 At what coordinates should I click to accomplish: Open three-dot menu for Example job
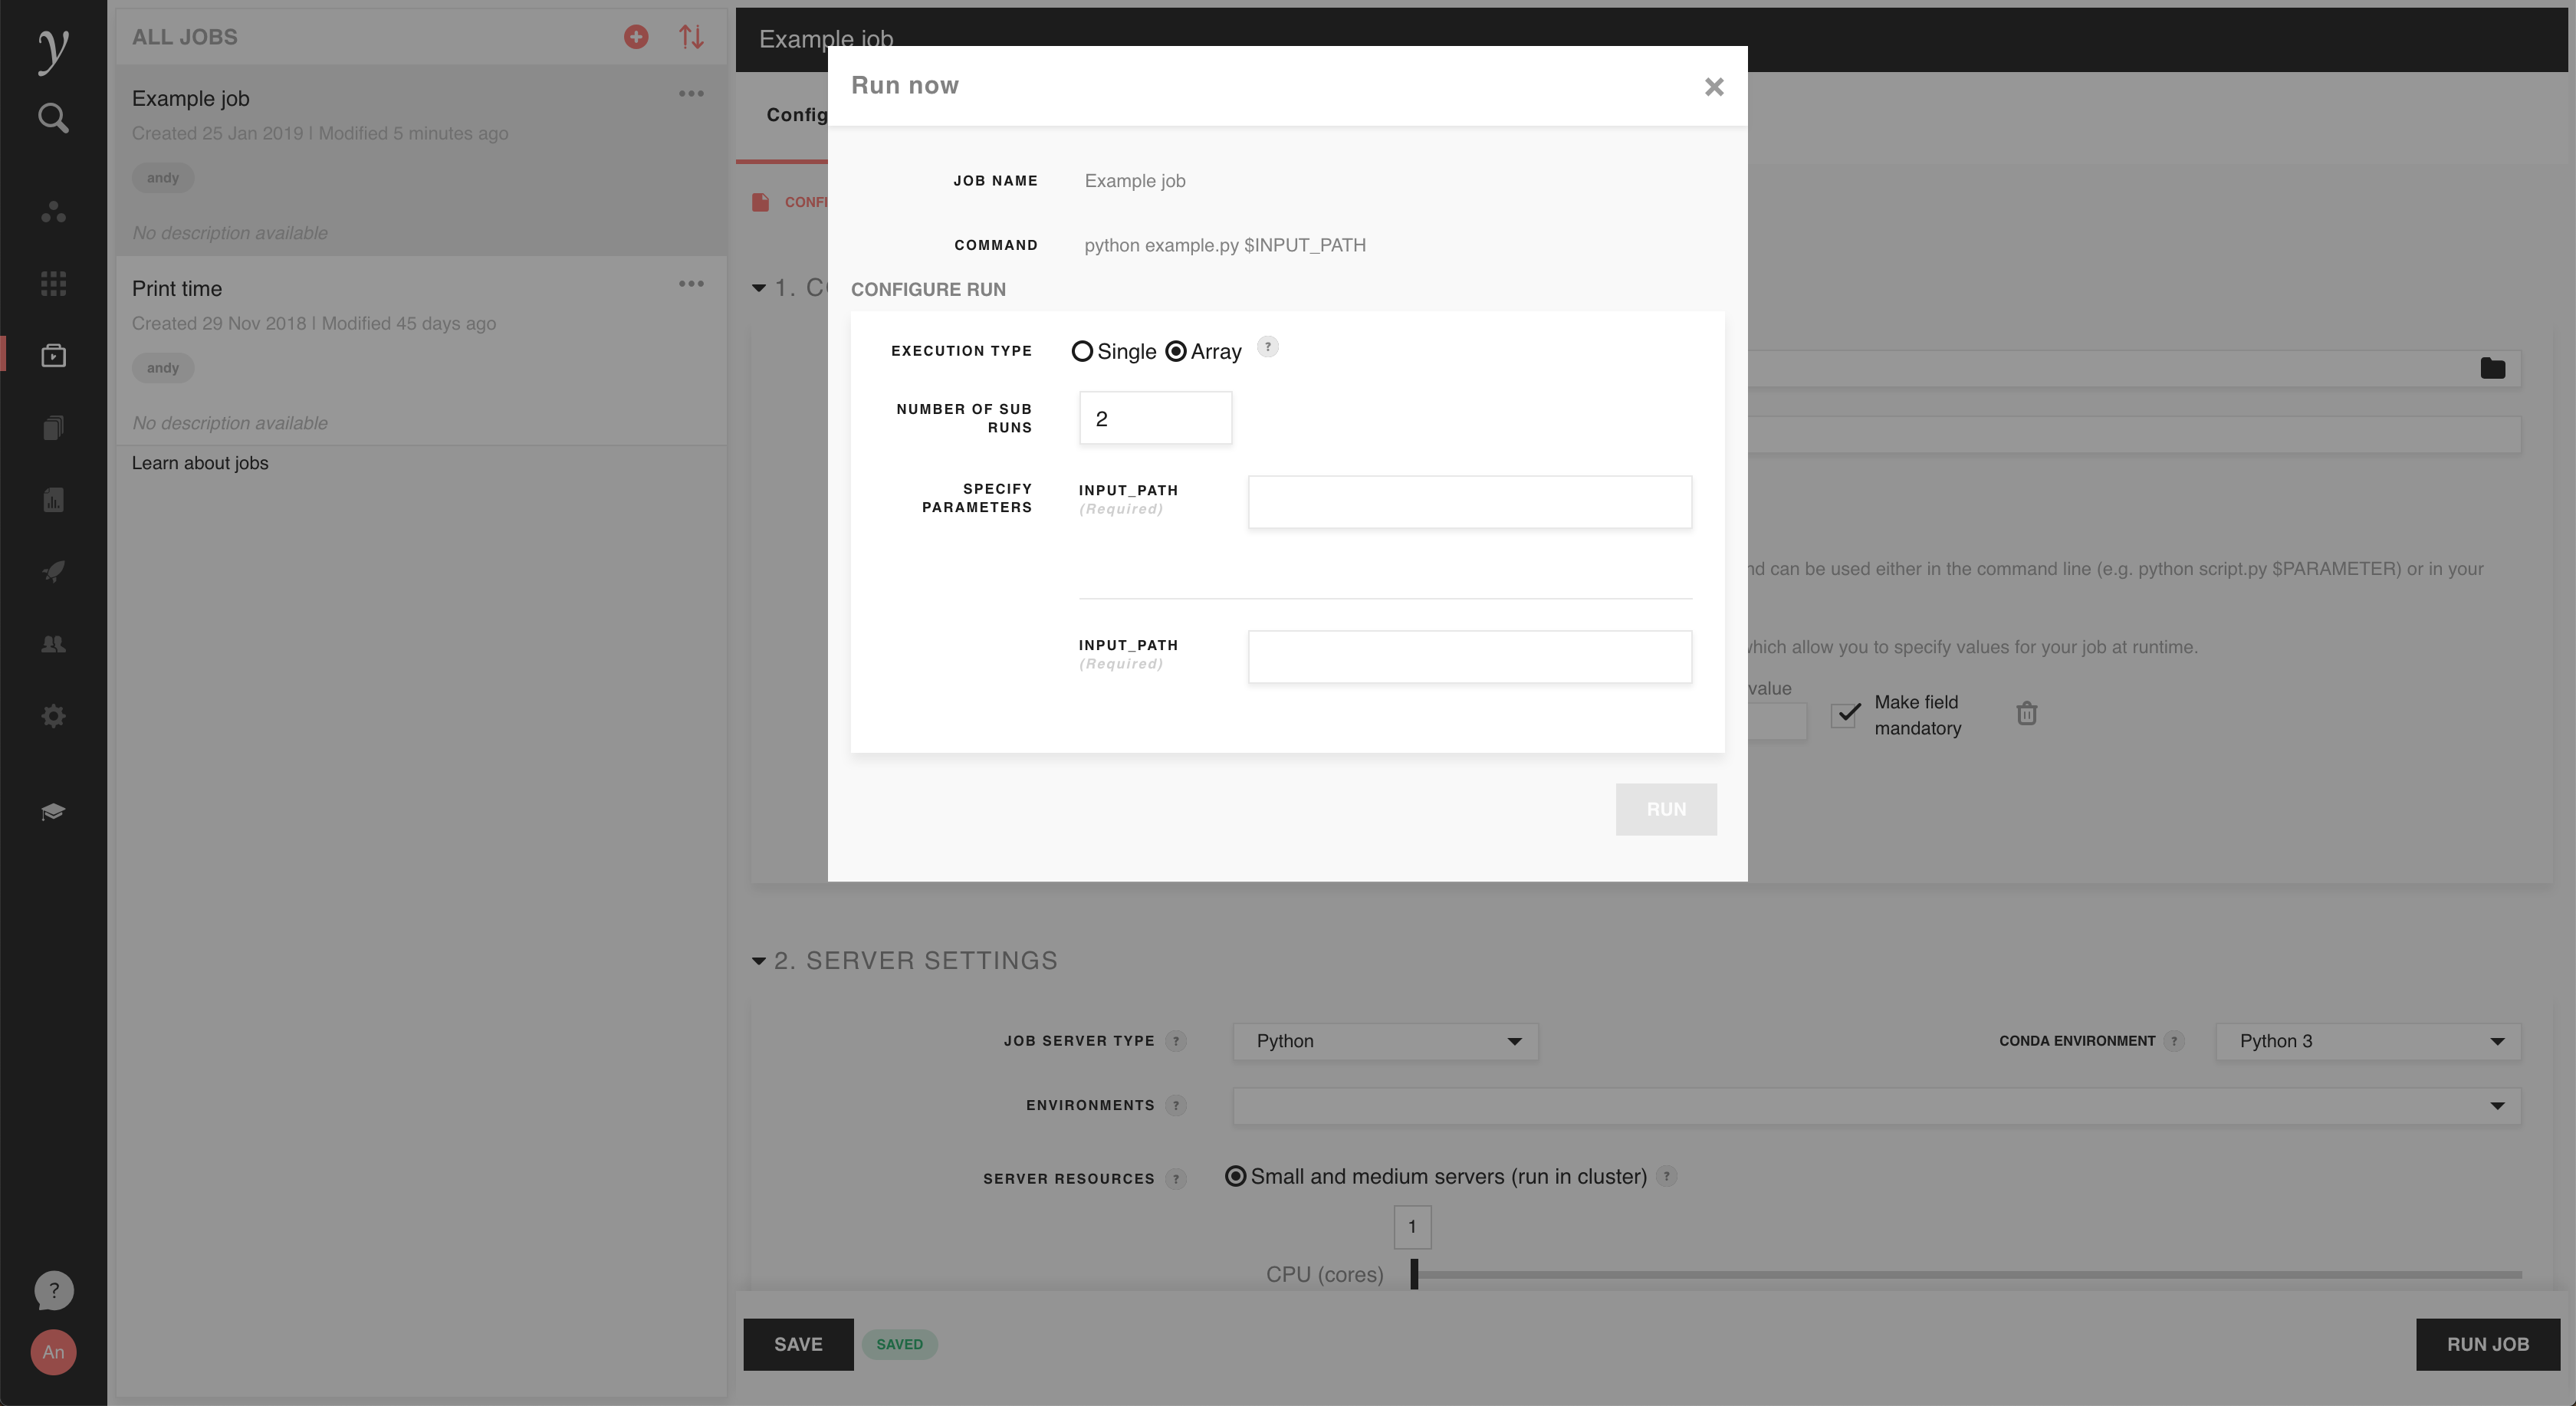tap(691, 94)
